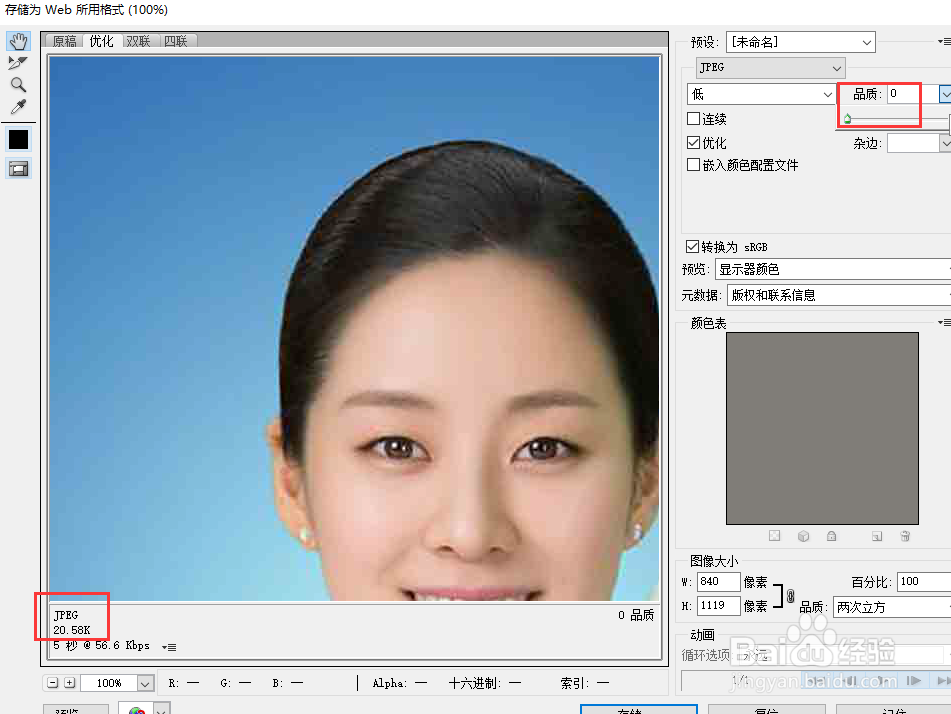Viewport: 951px width, 714px height.
Task: Click the zoom-in plus button near zoom level
Action: tap(67, 682)
